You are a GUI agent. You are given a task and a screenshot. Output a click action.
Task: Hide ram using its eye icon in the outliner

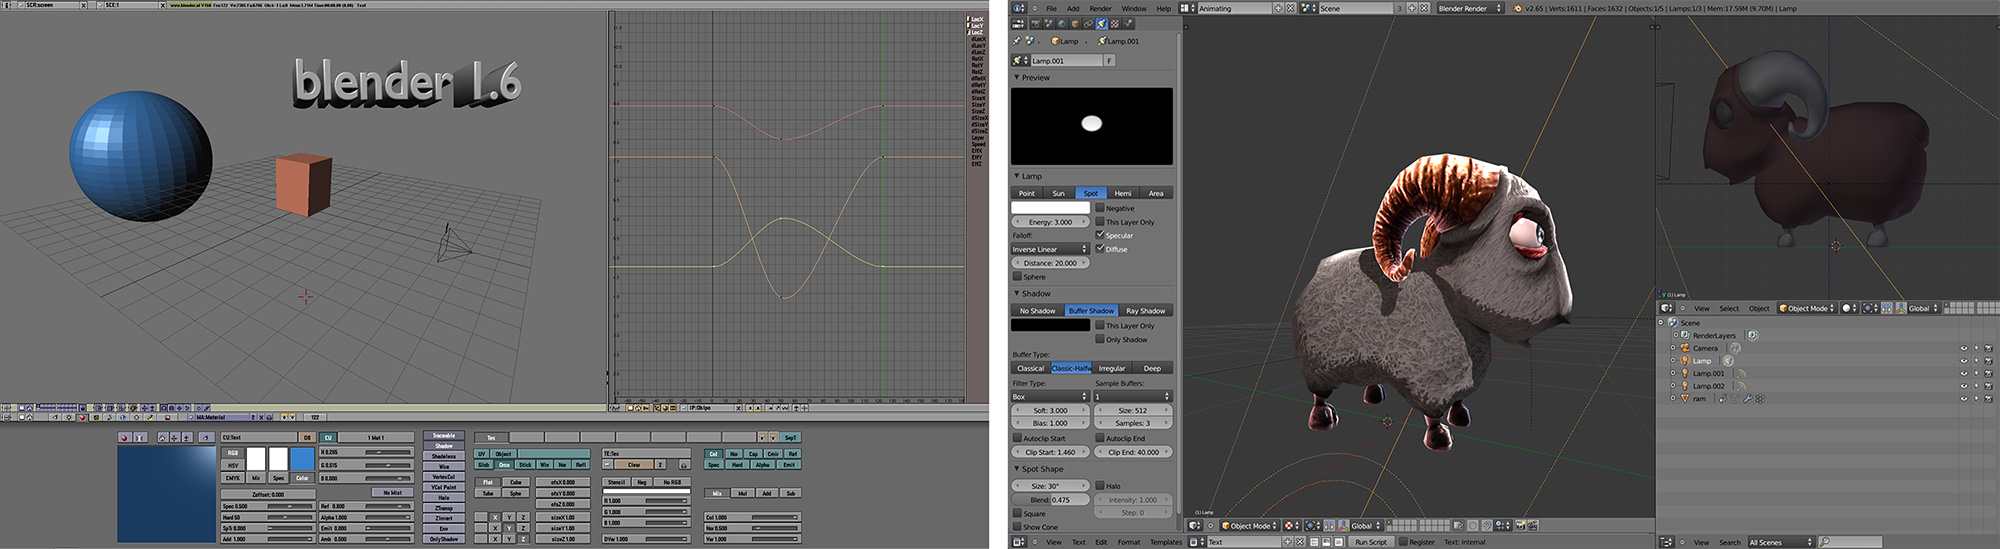tap(1964, 398)
